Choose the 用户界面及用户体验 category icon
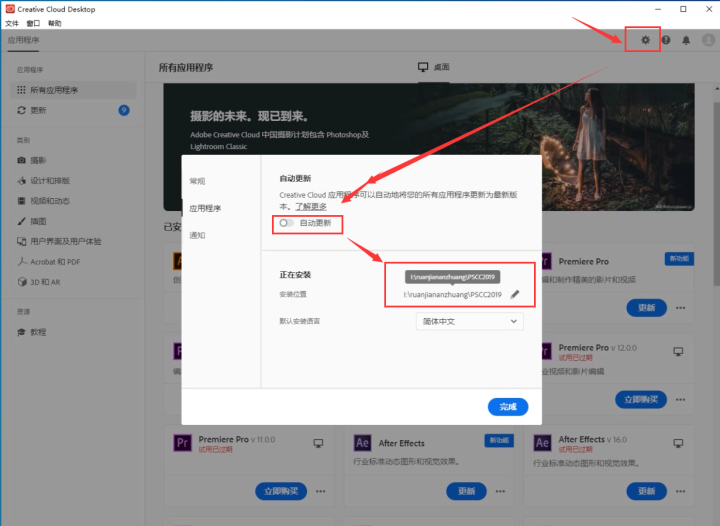Viewport: 720px width, 526px height. [x=21, y=241]
